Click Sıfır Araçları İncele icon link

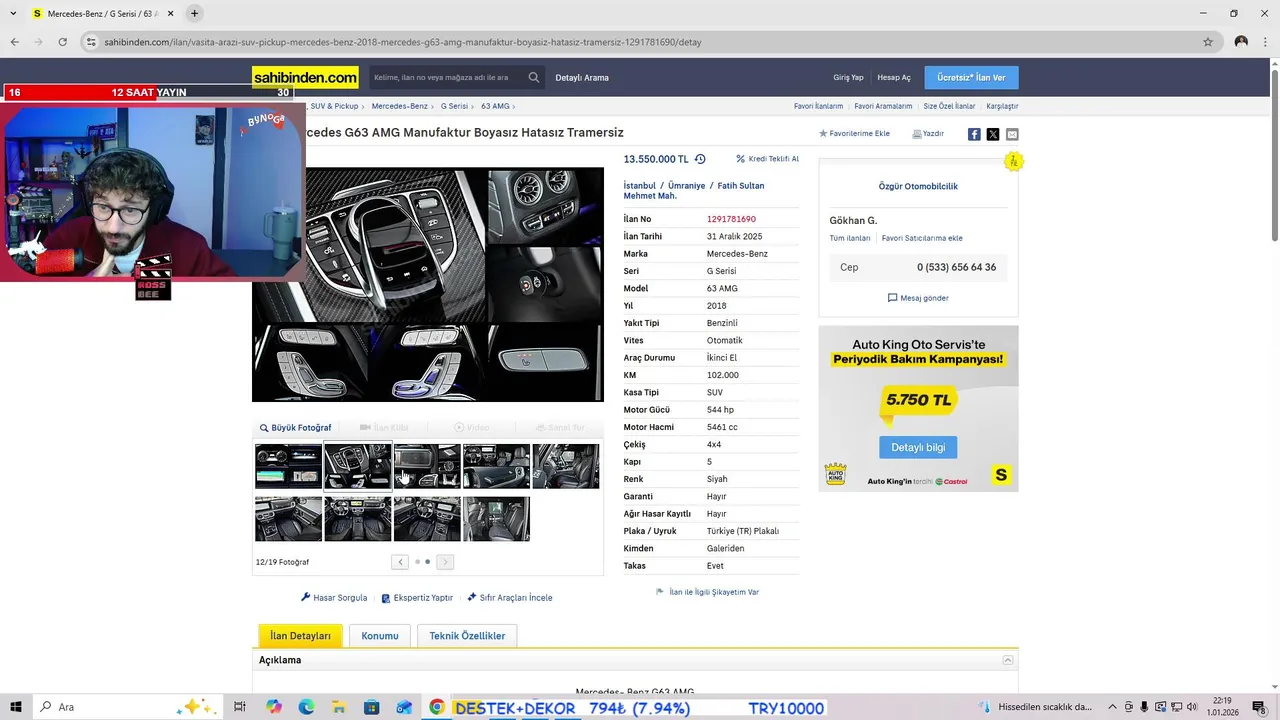(x=509, y=598)
